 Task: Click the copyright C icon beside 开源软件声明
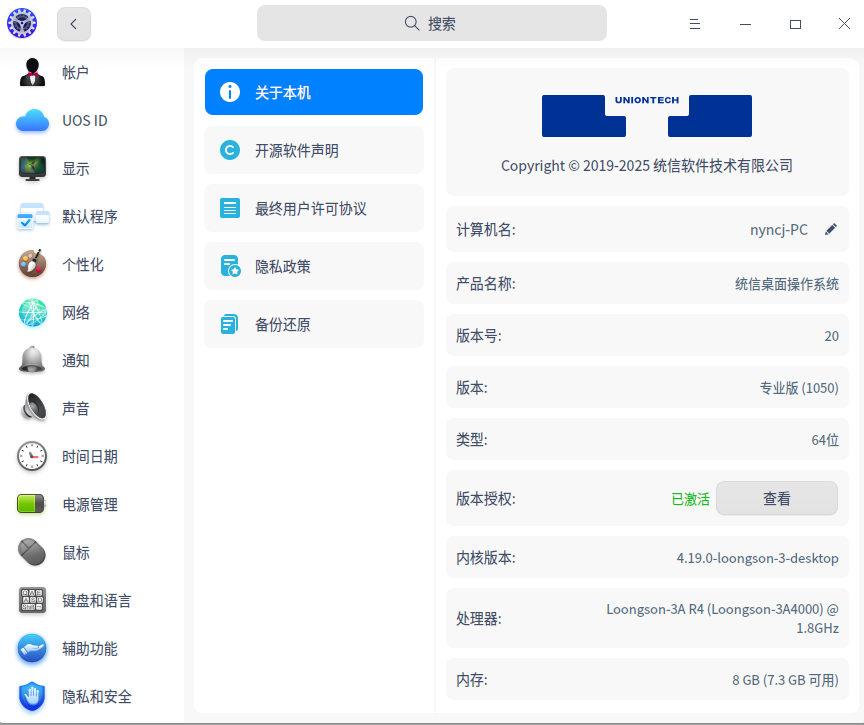230,150
